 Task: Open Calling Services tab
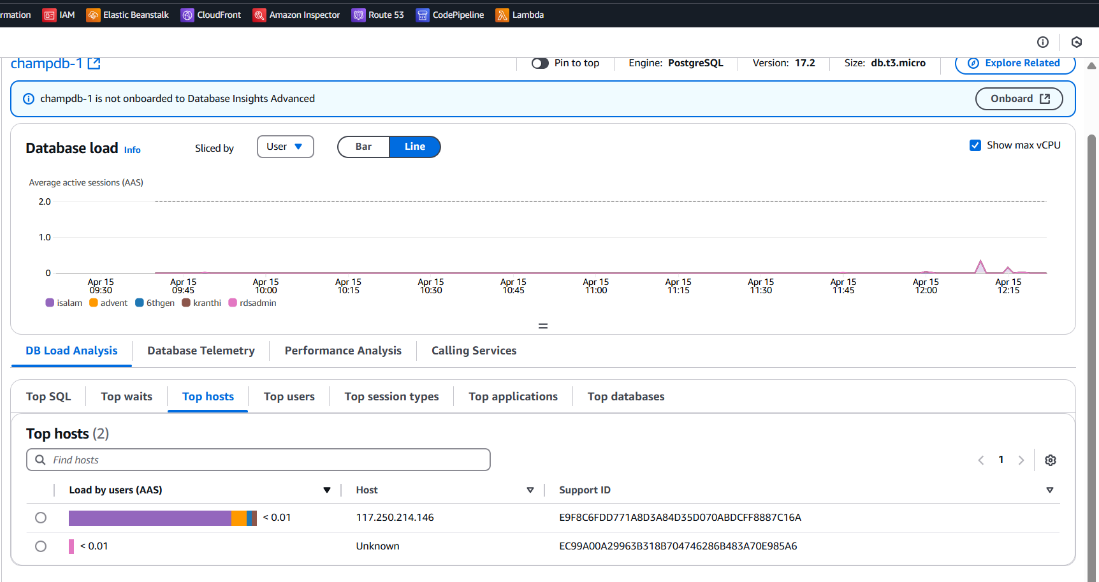click(474, 351)
